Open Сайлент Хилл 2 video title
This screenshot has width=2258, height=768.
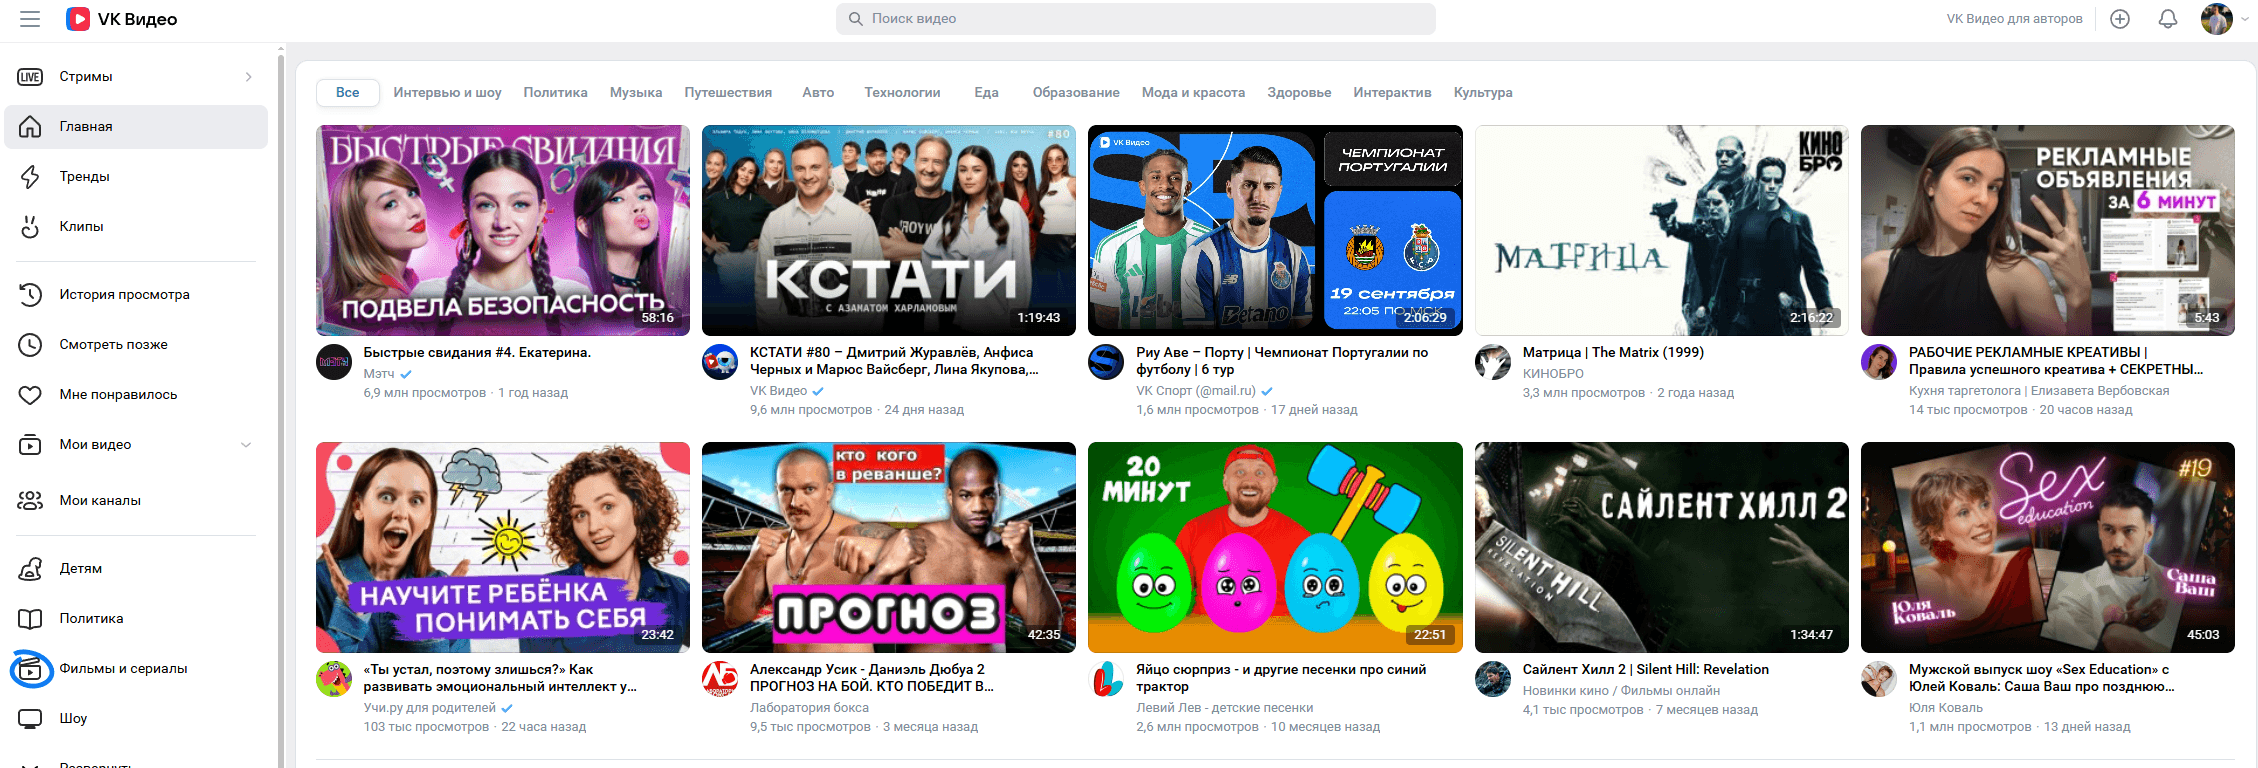click(1645, 670)
